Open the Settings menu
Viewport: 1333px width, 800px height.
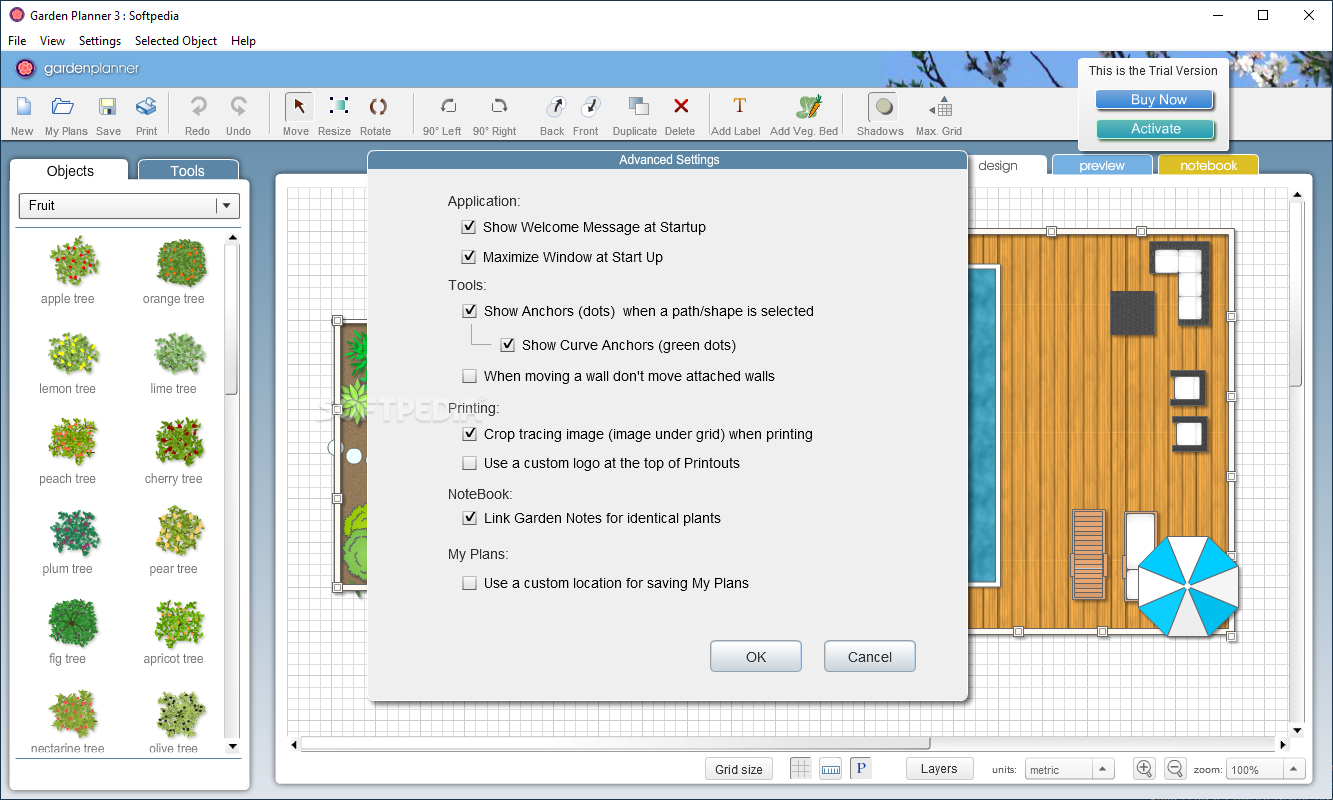coord(100,41)
